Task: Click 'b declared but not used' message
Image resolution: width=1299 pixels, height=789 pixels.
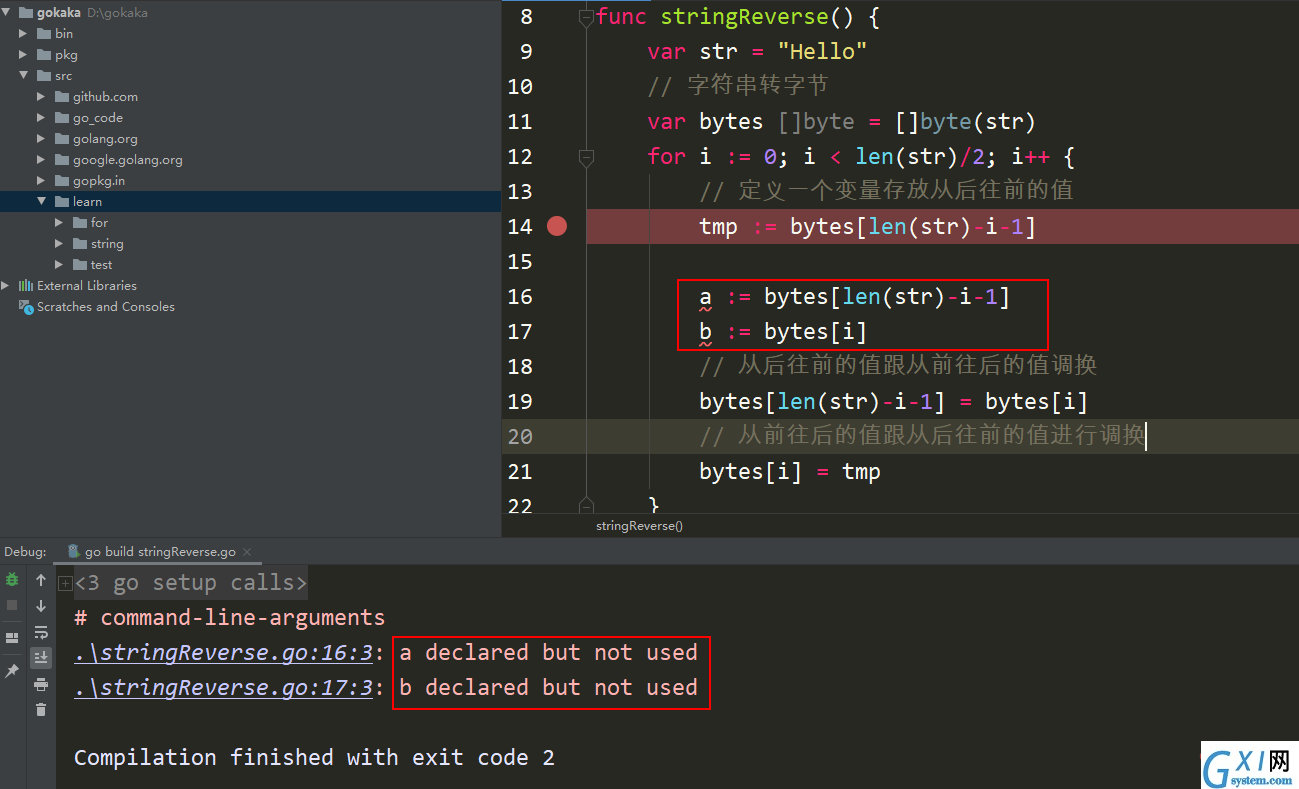Action: (x=549, y=688)
